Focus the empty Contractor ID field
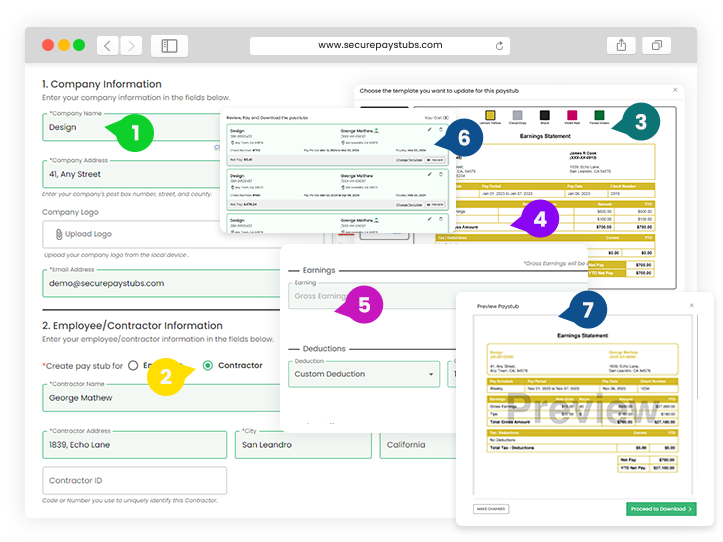Screen dimensions: 723x542 click(135, 481)
